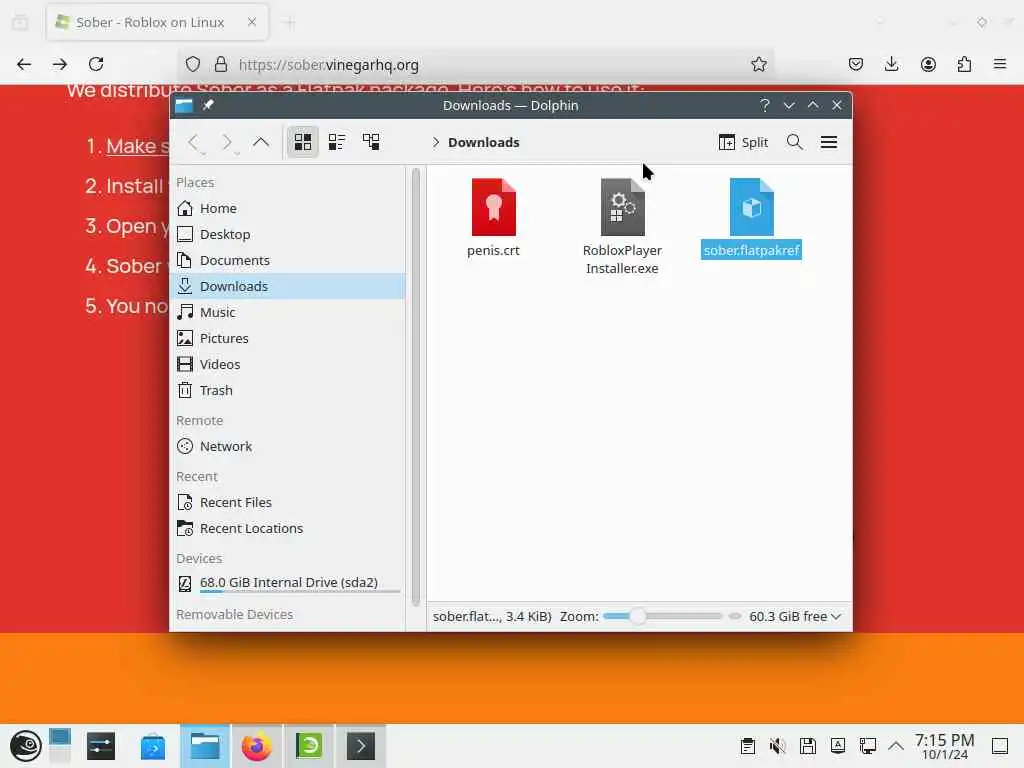Screen dimensions: 1024x768
Task: Open Home in Places panel
Action: coord(288,208)
